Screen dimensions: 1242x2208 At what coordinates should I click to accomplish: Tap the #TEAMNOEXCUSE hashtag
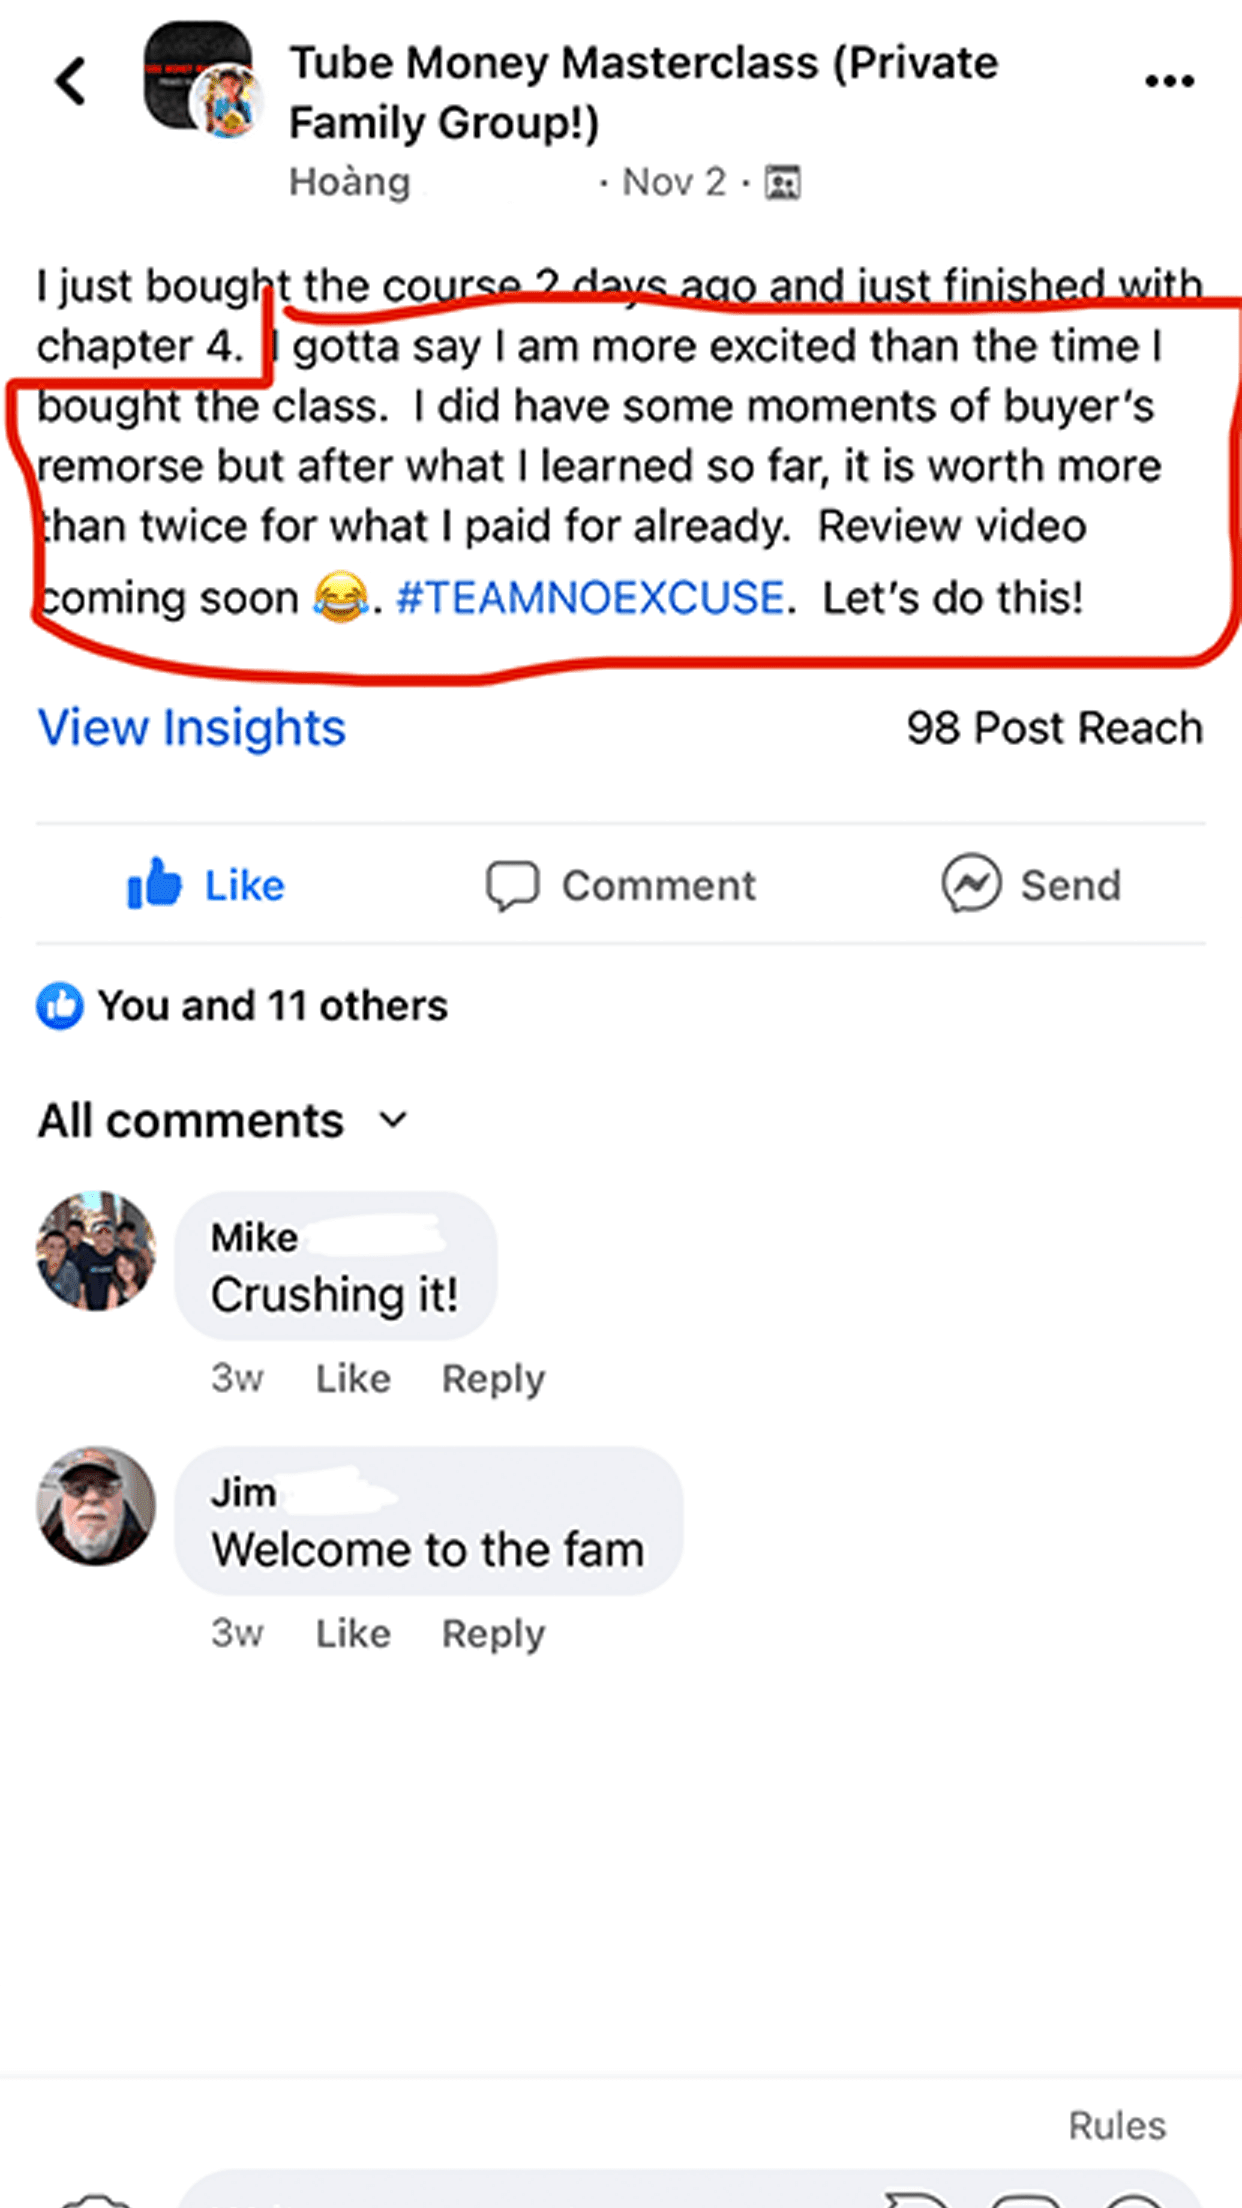coord(590,598)
